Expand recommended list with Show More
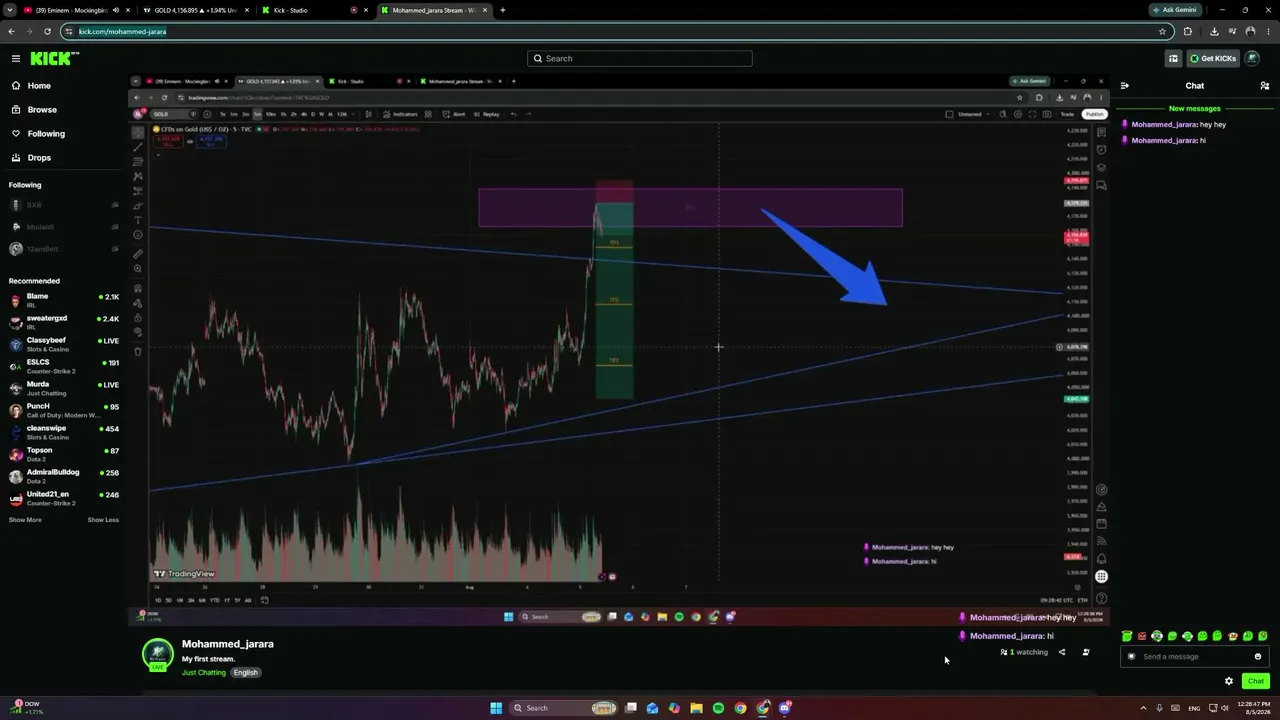Screen dimensions: 1280x720 pos(25,520)
